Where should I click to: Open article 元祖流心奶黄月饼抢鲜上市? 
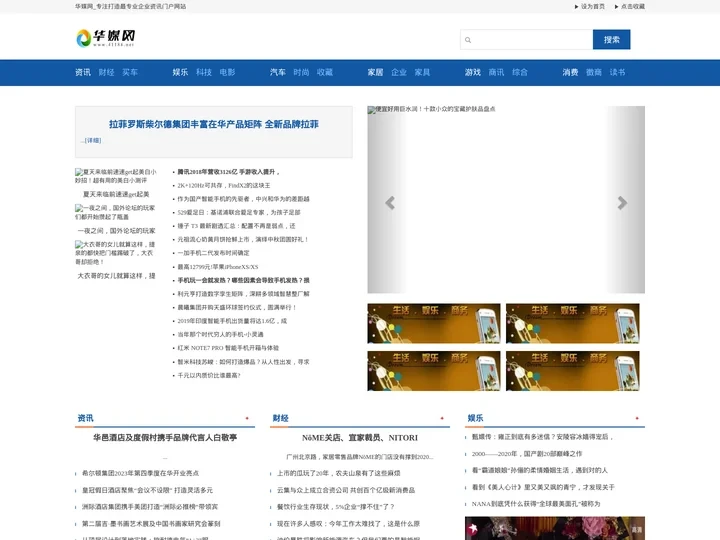click(243, 240)
